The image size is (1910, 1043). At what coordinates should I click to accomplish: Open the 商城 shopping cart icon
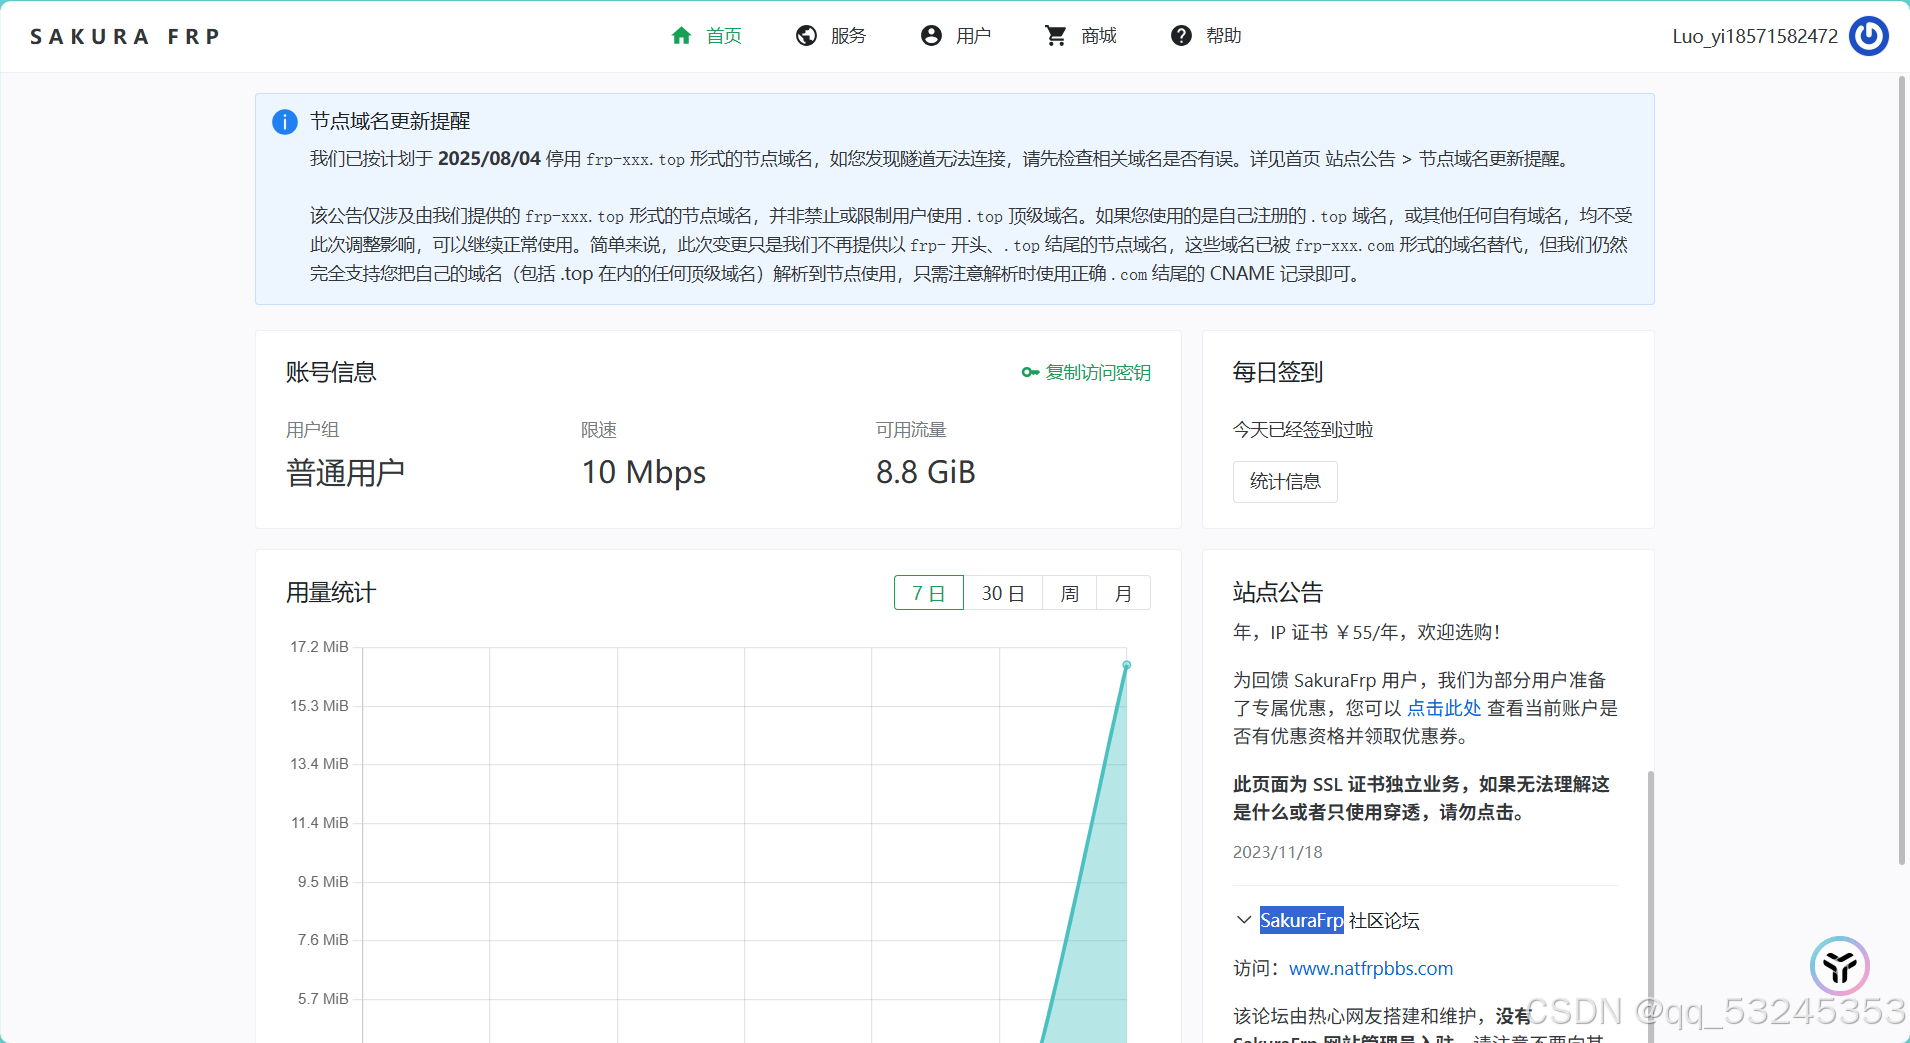[x=1055, y=35]
